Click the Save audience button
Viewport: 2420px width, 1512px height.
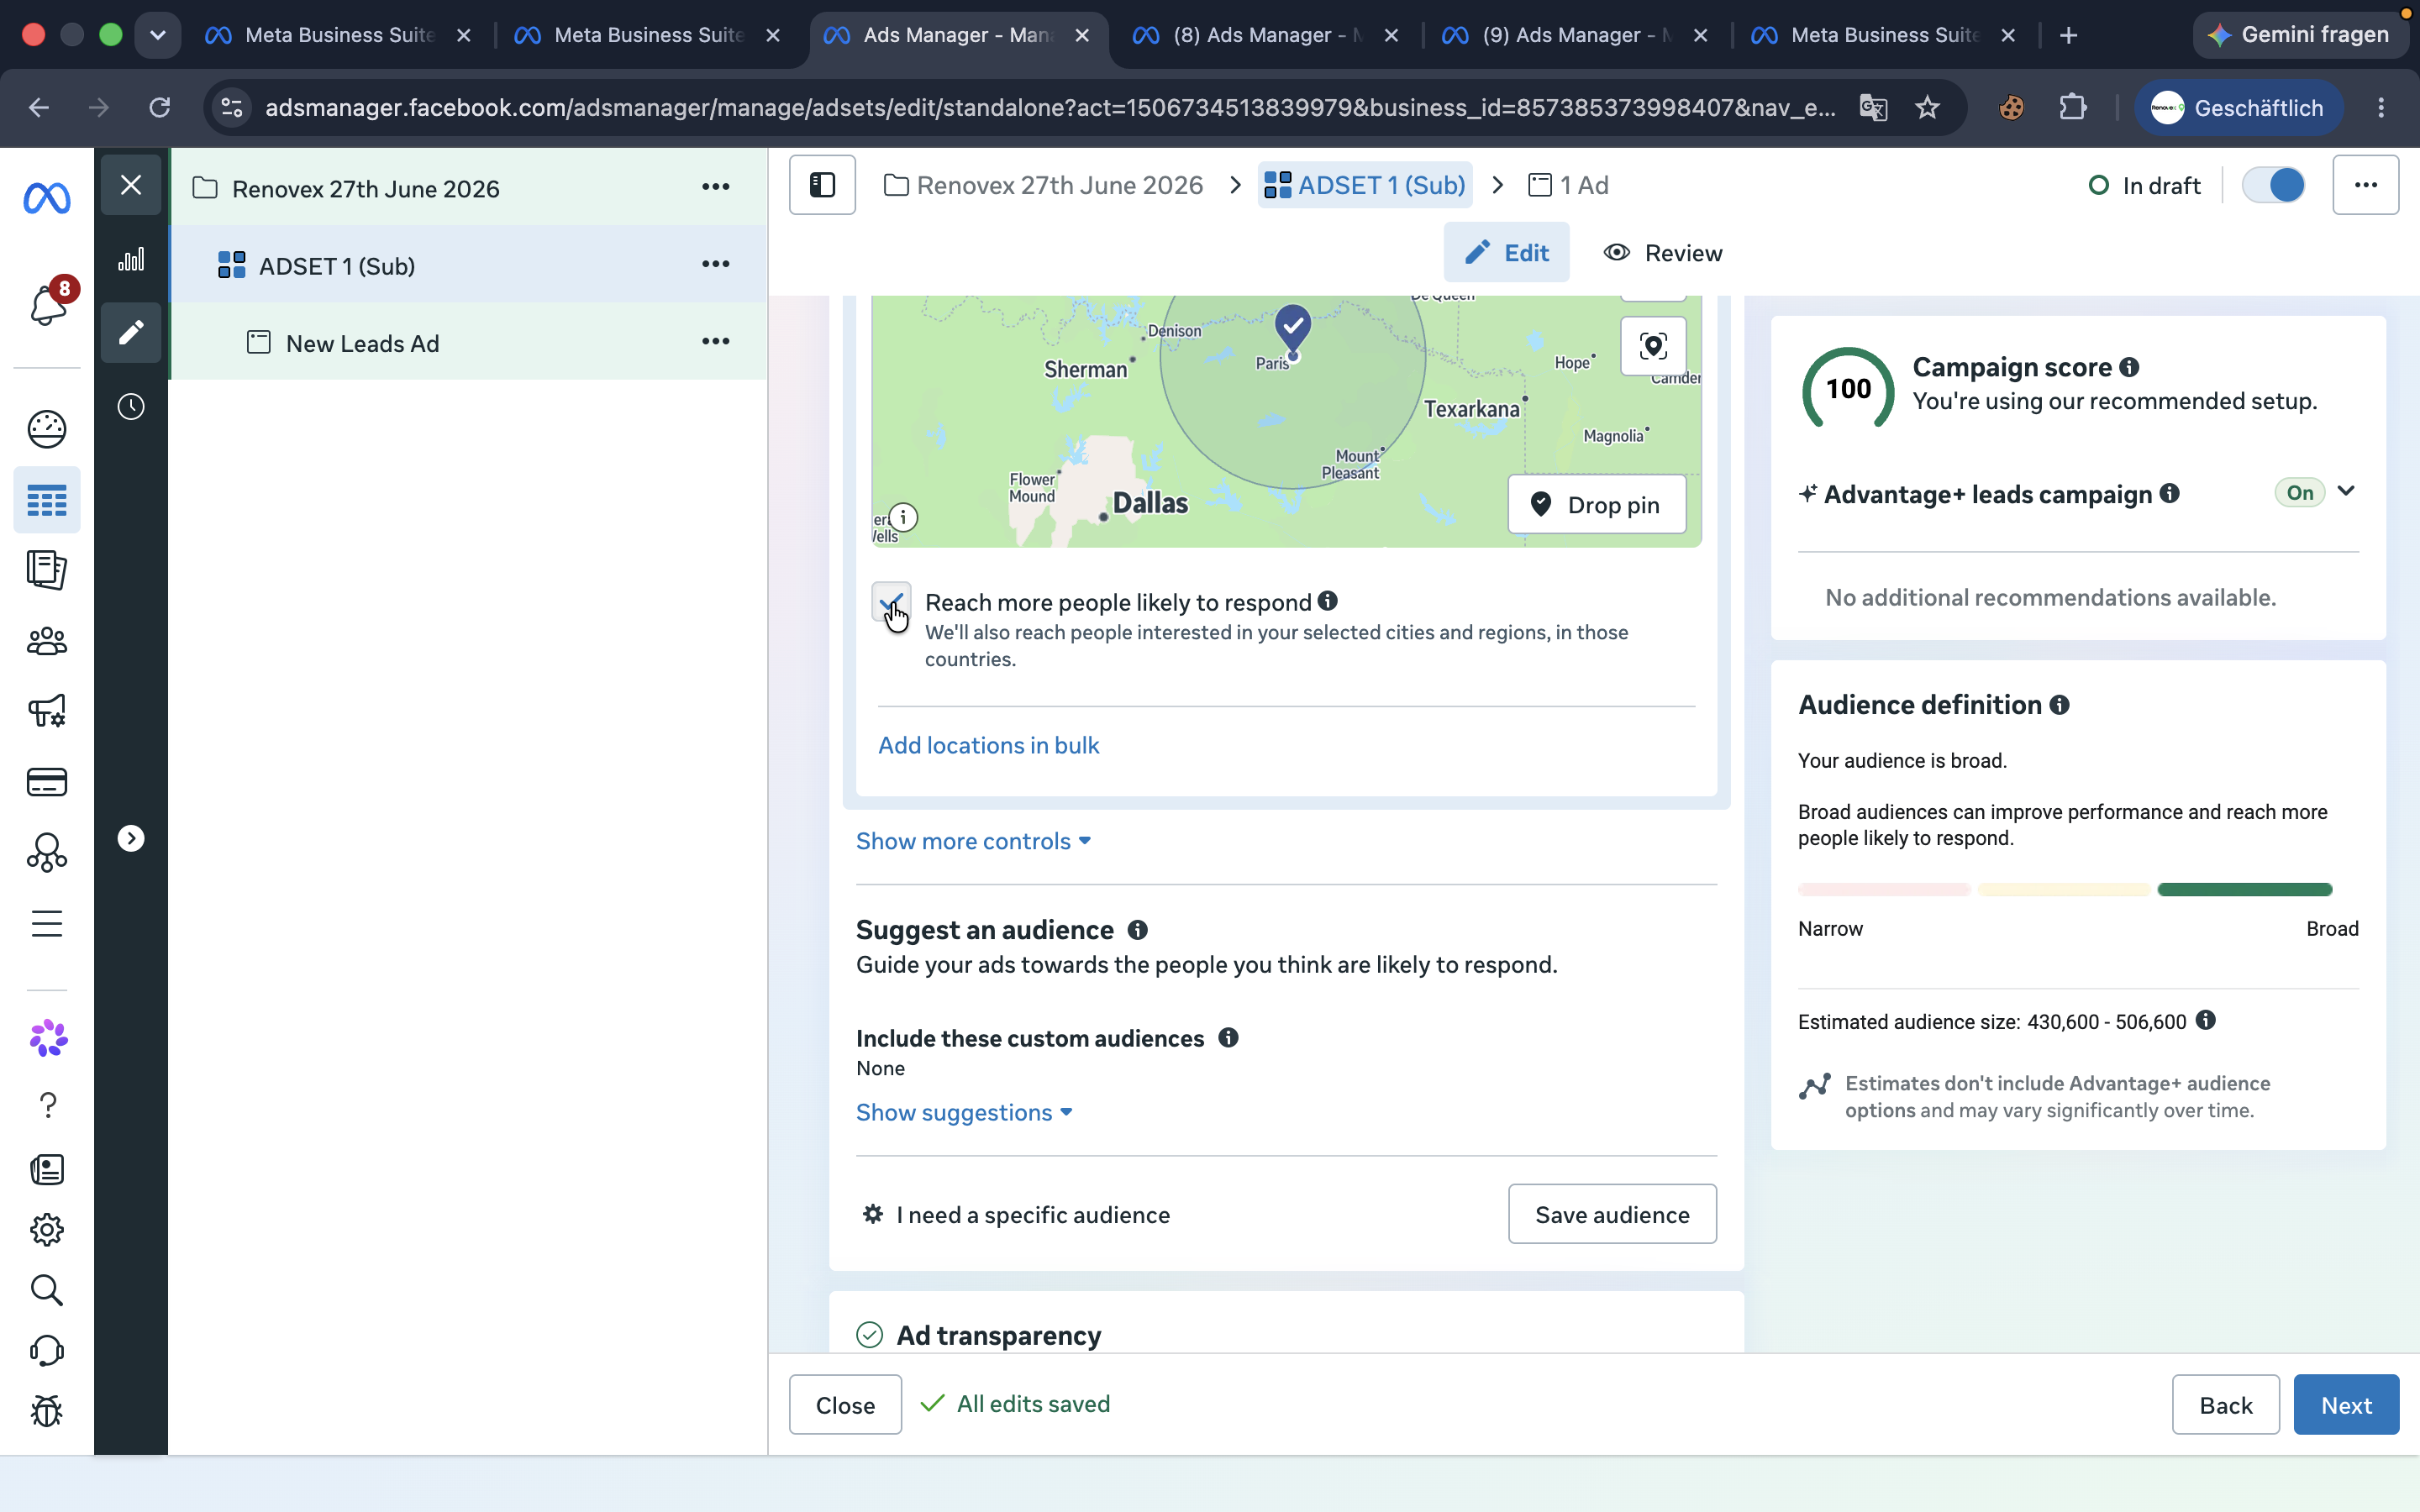1612,1214
